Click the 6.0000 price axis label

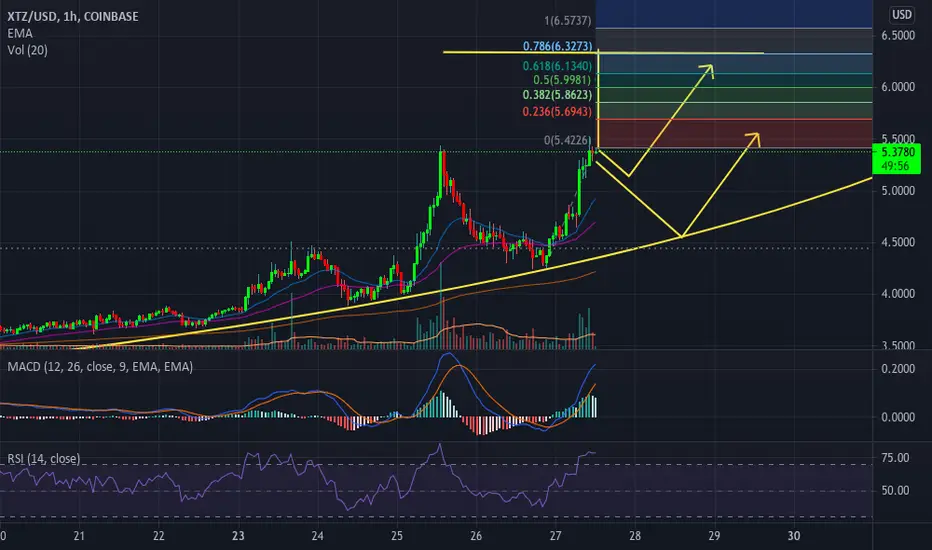click(898, 87)
